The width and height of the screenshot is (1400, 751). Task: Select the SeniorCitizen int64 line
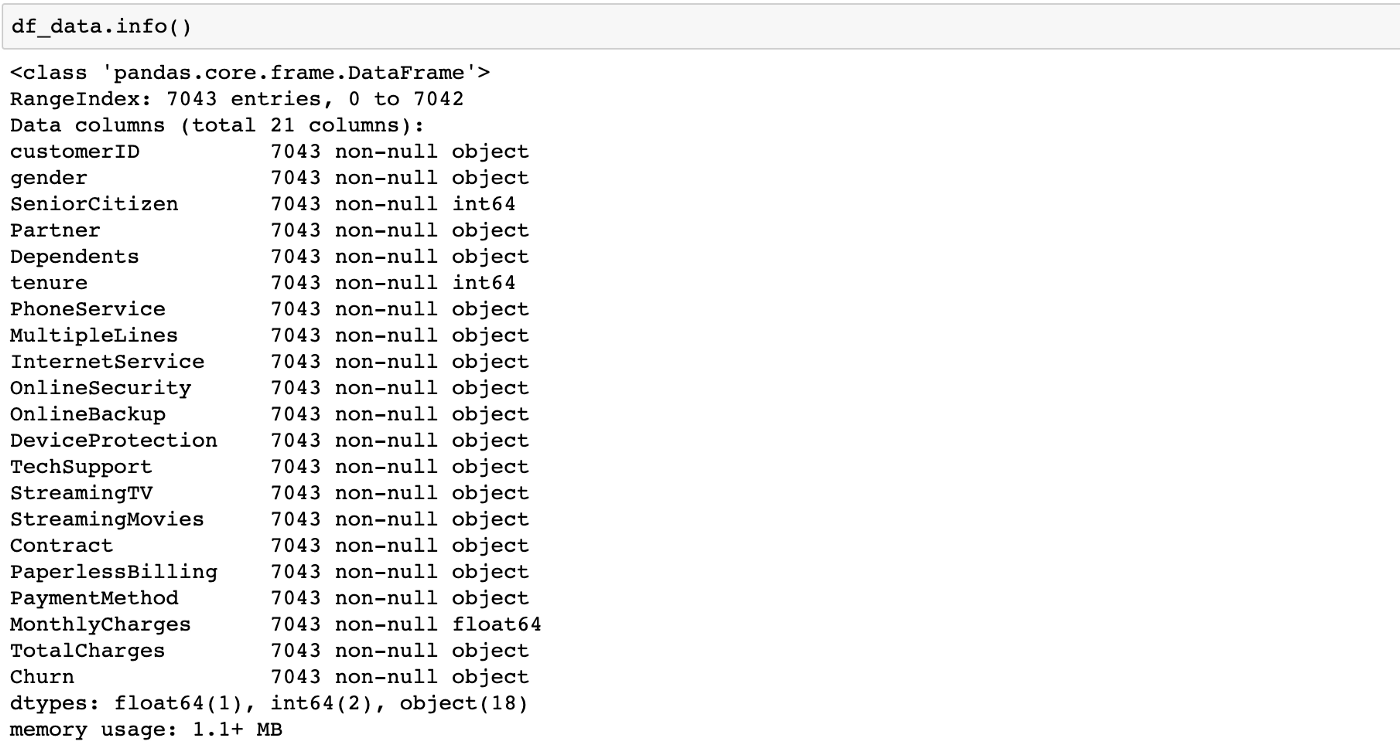tap(263, 204)
